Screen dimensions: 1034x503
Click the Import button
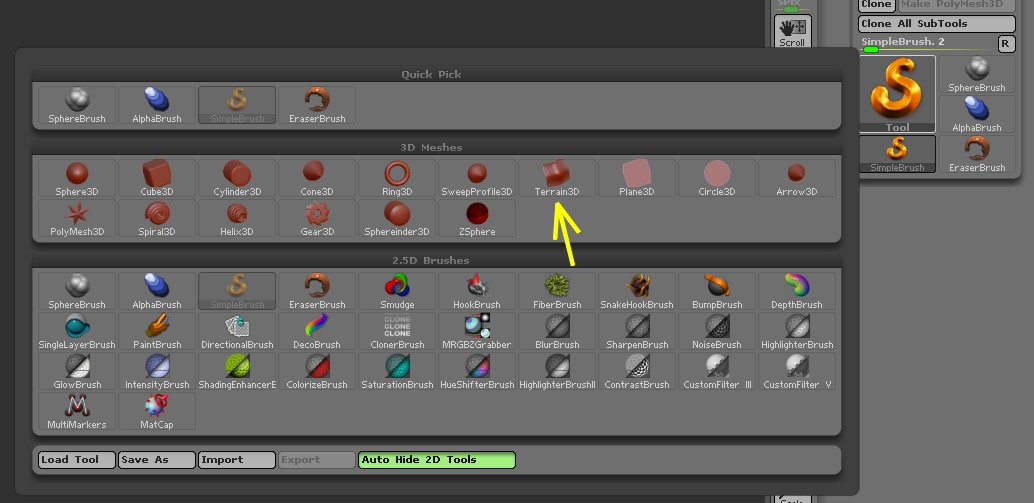point(237,460)
